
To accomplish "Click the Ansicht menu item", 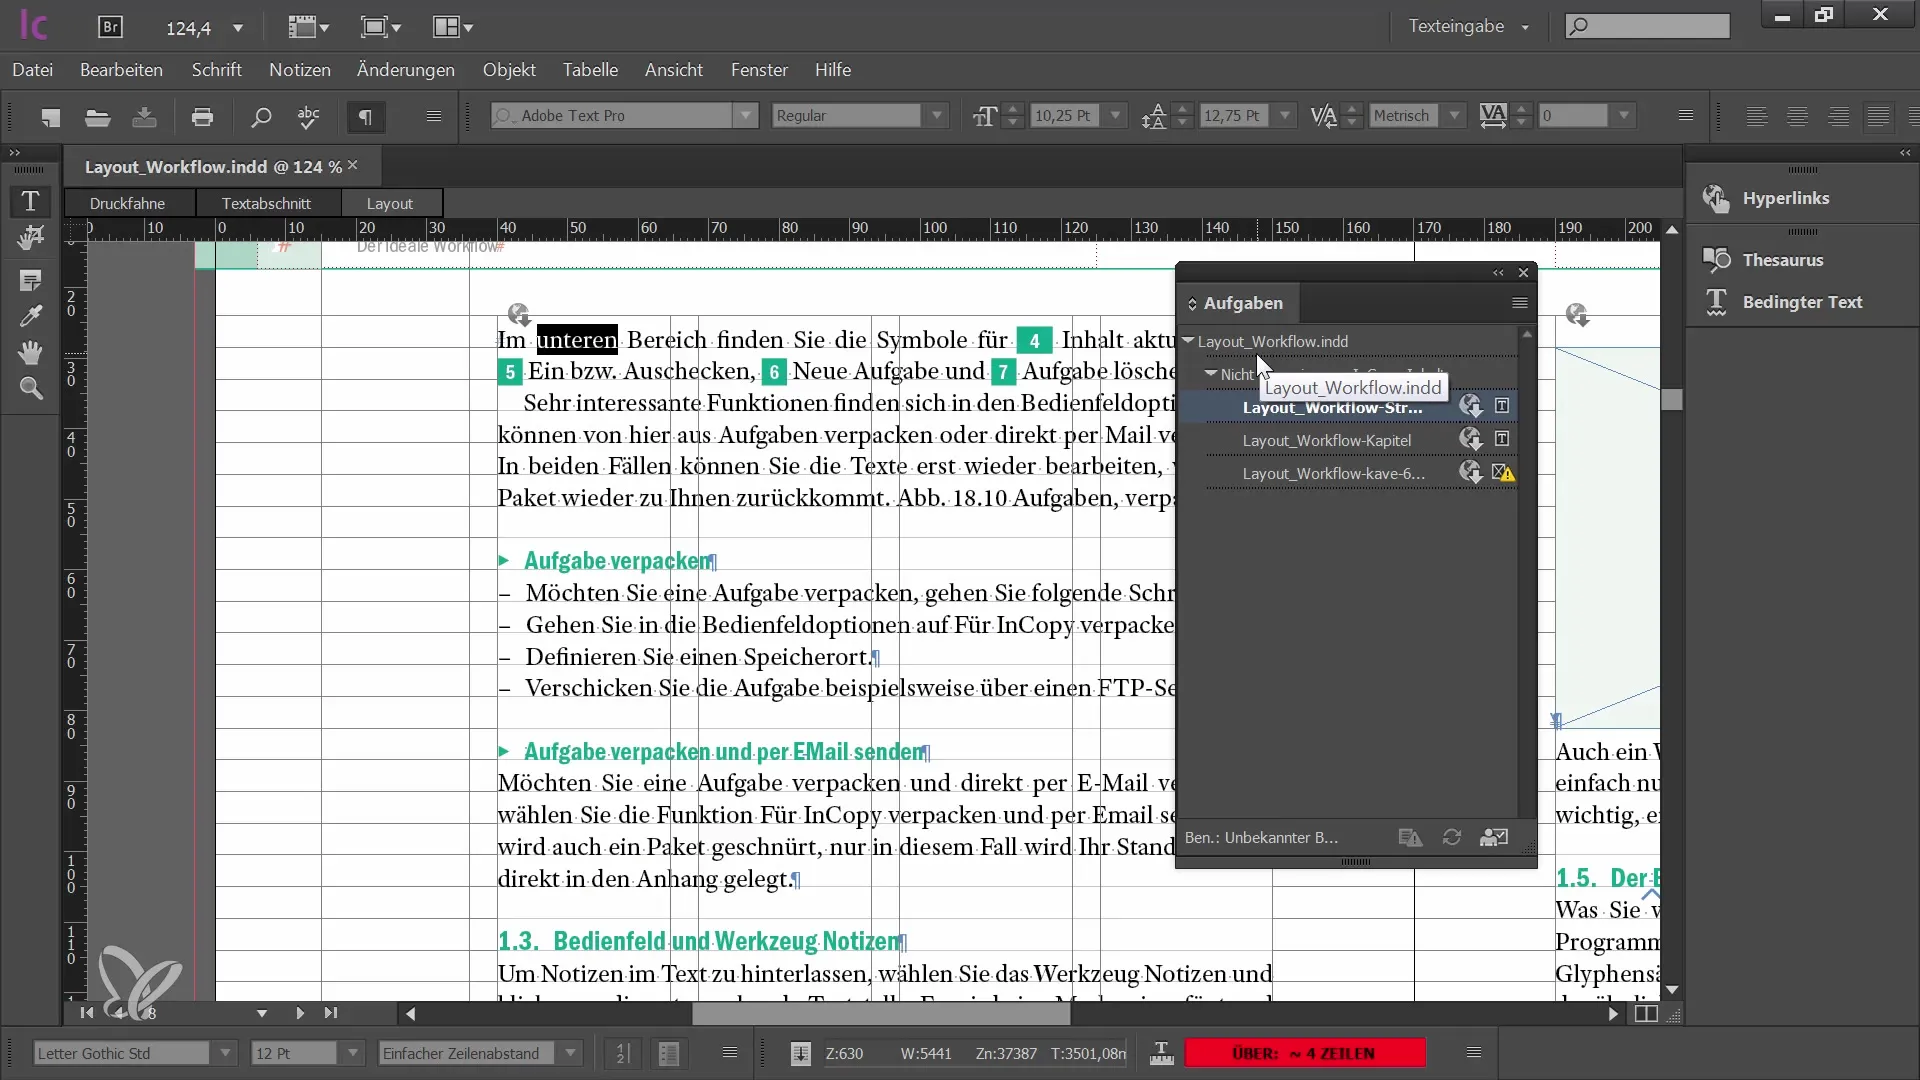I will [x=673, y=70].
